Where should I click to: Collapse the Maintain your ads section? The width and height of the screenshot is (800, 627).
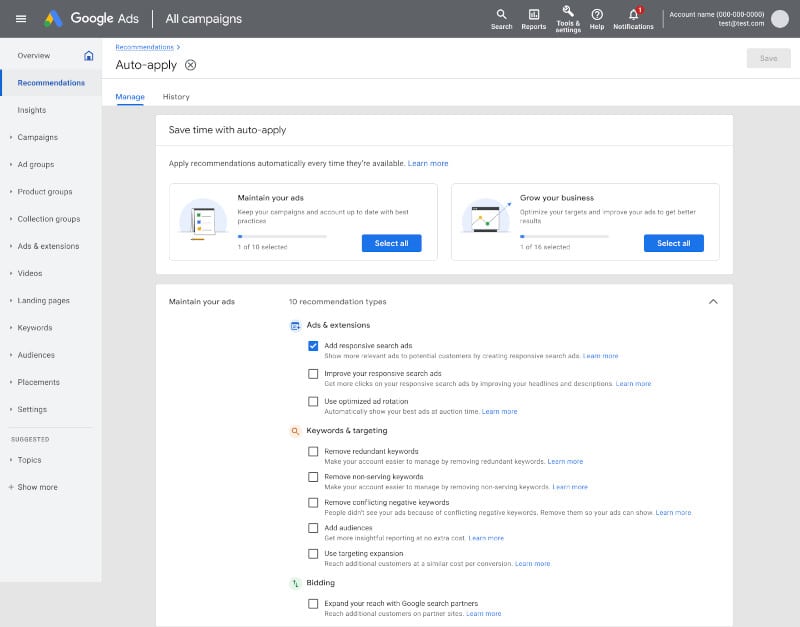click(713, 301)
